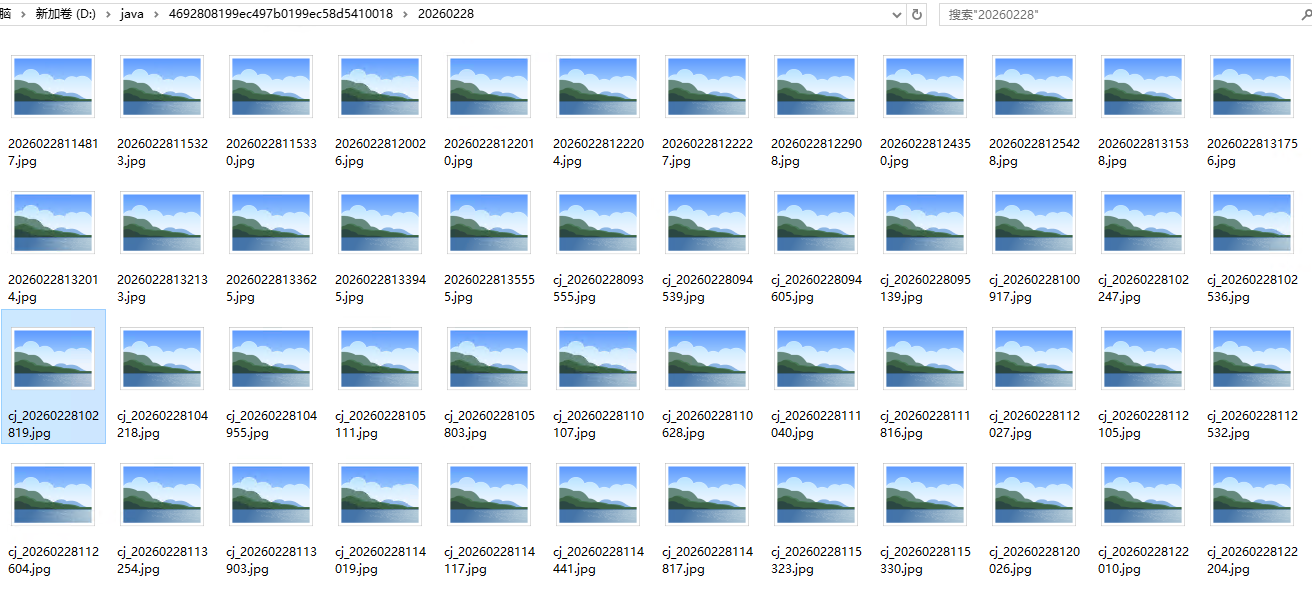Viewport: 1312px width, 590px height.
Task: Click file name cj_20260228115323.jpg
Action: (816, 560)
